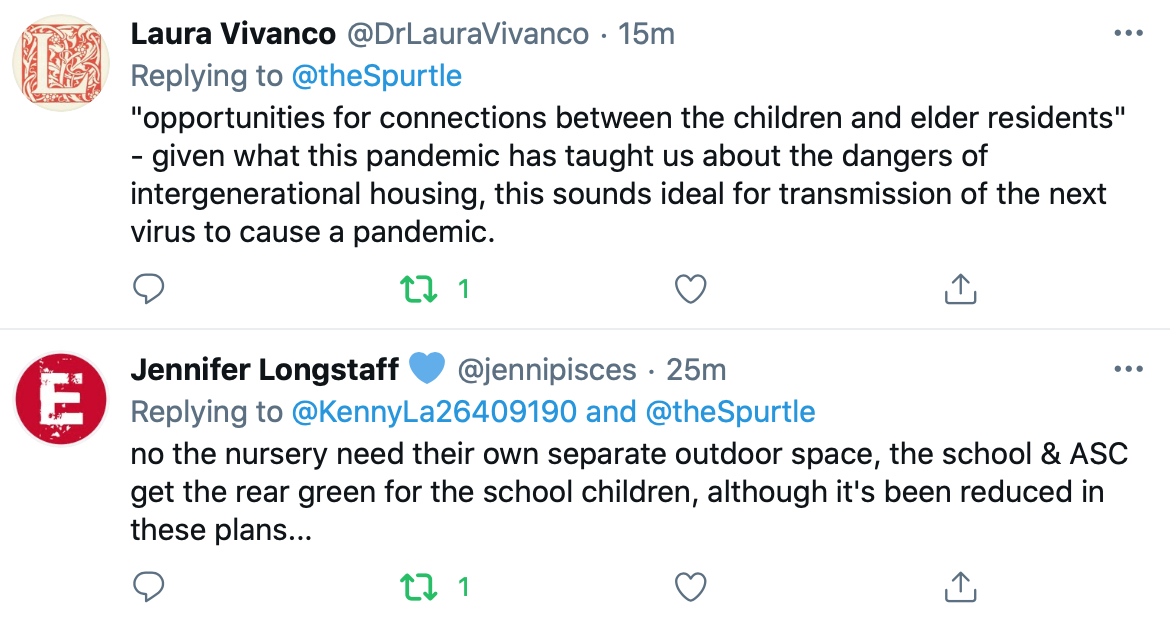This screenshot has height=618, width=1170.
Task: Open the @jennipisces handle
Action: point(547,370)
